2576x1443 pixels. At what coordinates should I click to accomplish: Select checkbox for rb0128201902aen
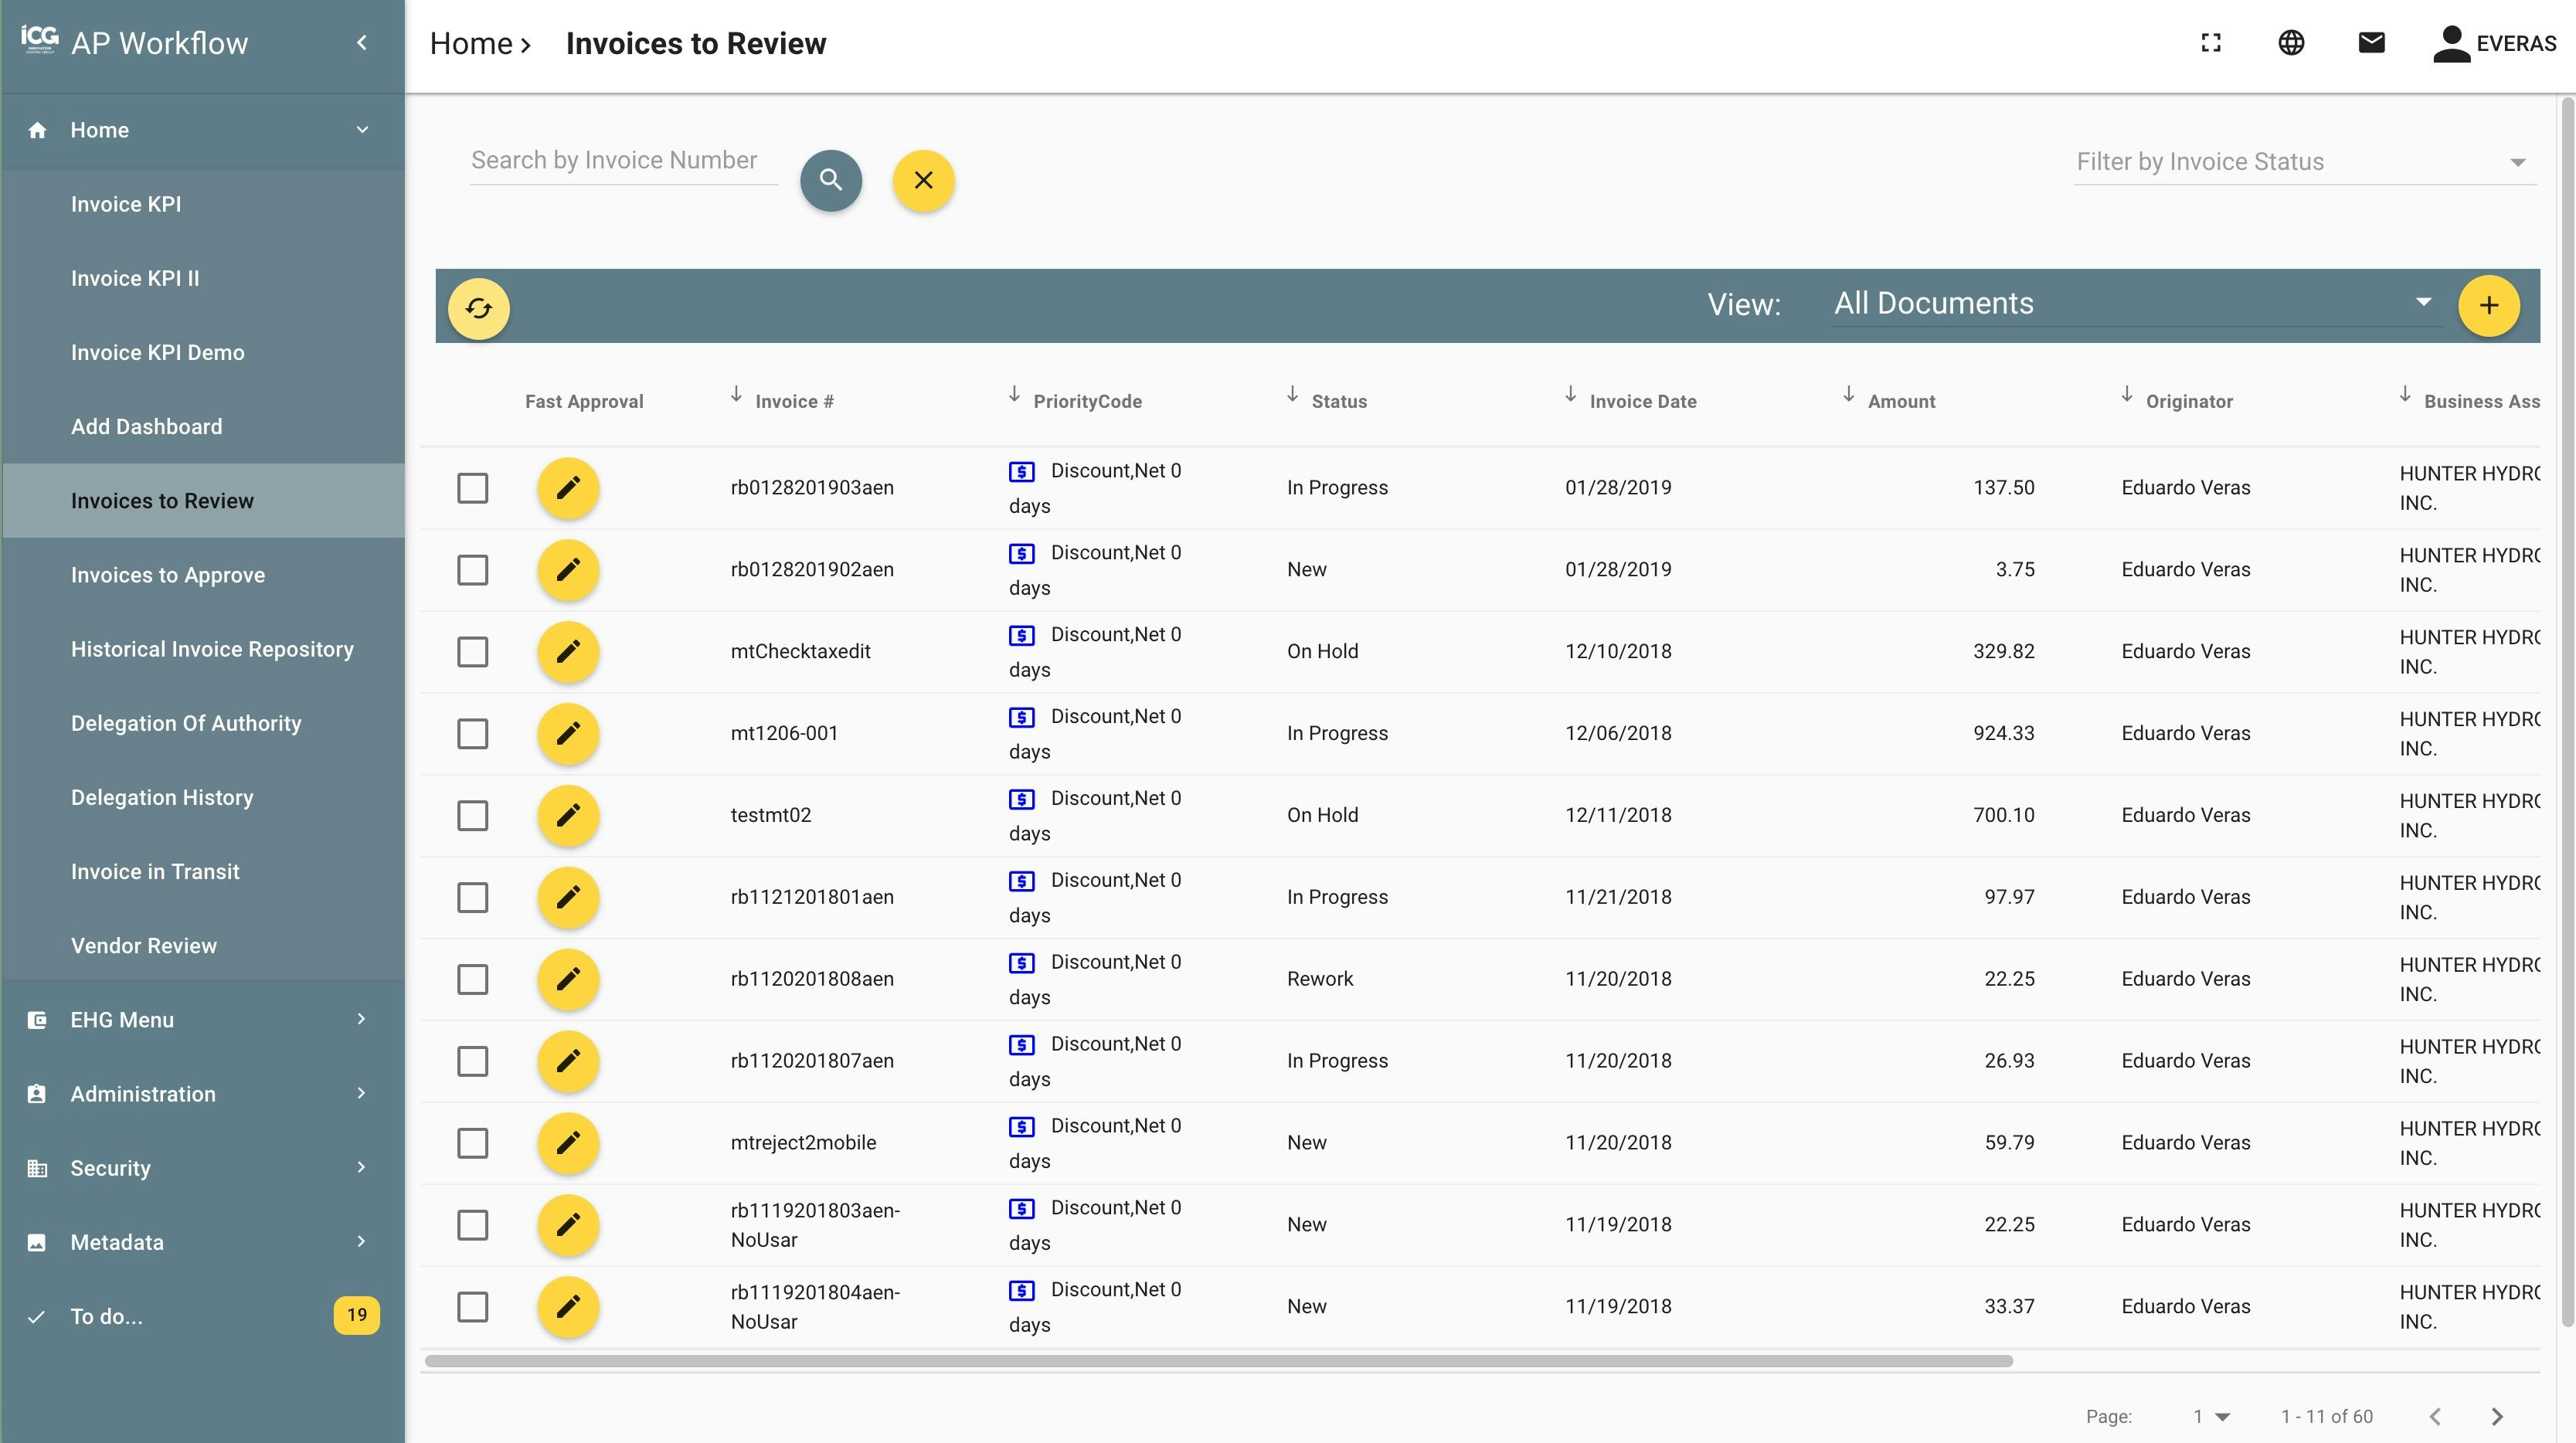pos(472,570)
